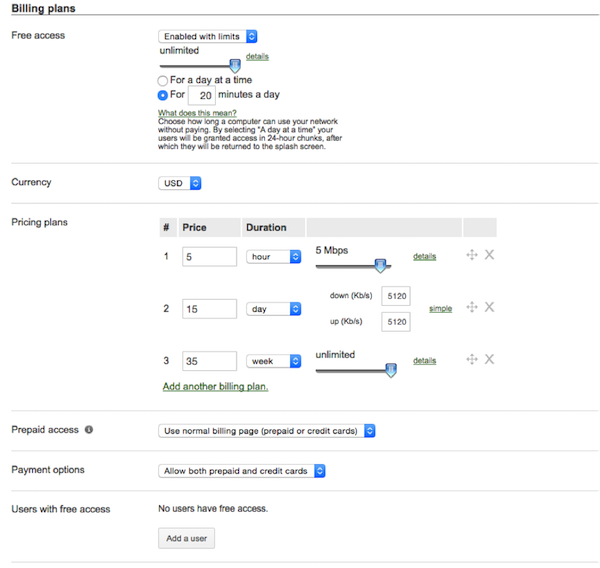Screen dimensions: 600x568
Task: Open the Prepaid access billing page dropdown
Action: (267, 431)
